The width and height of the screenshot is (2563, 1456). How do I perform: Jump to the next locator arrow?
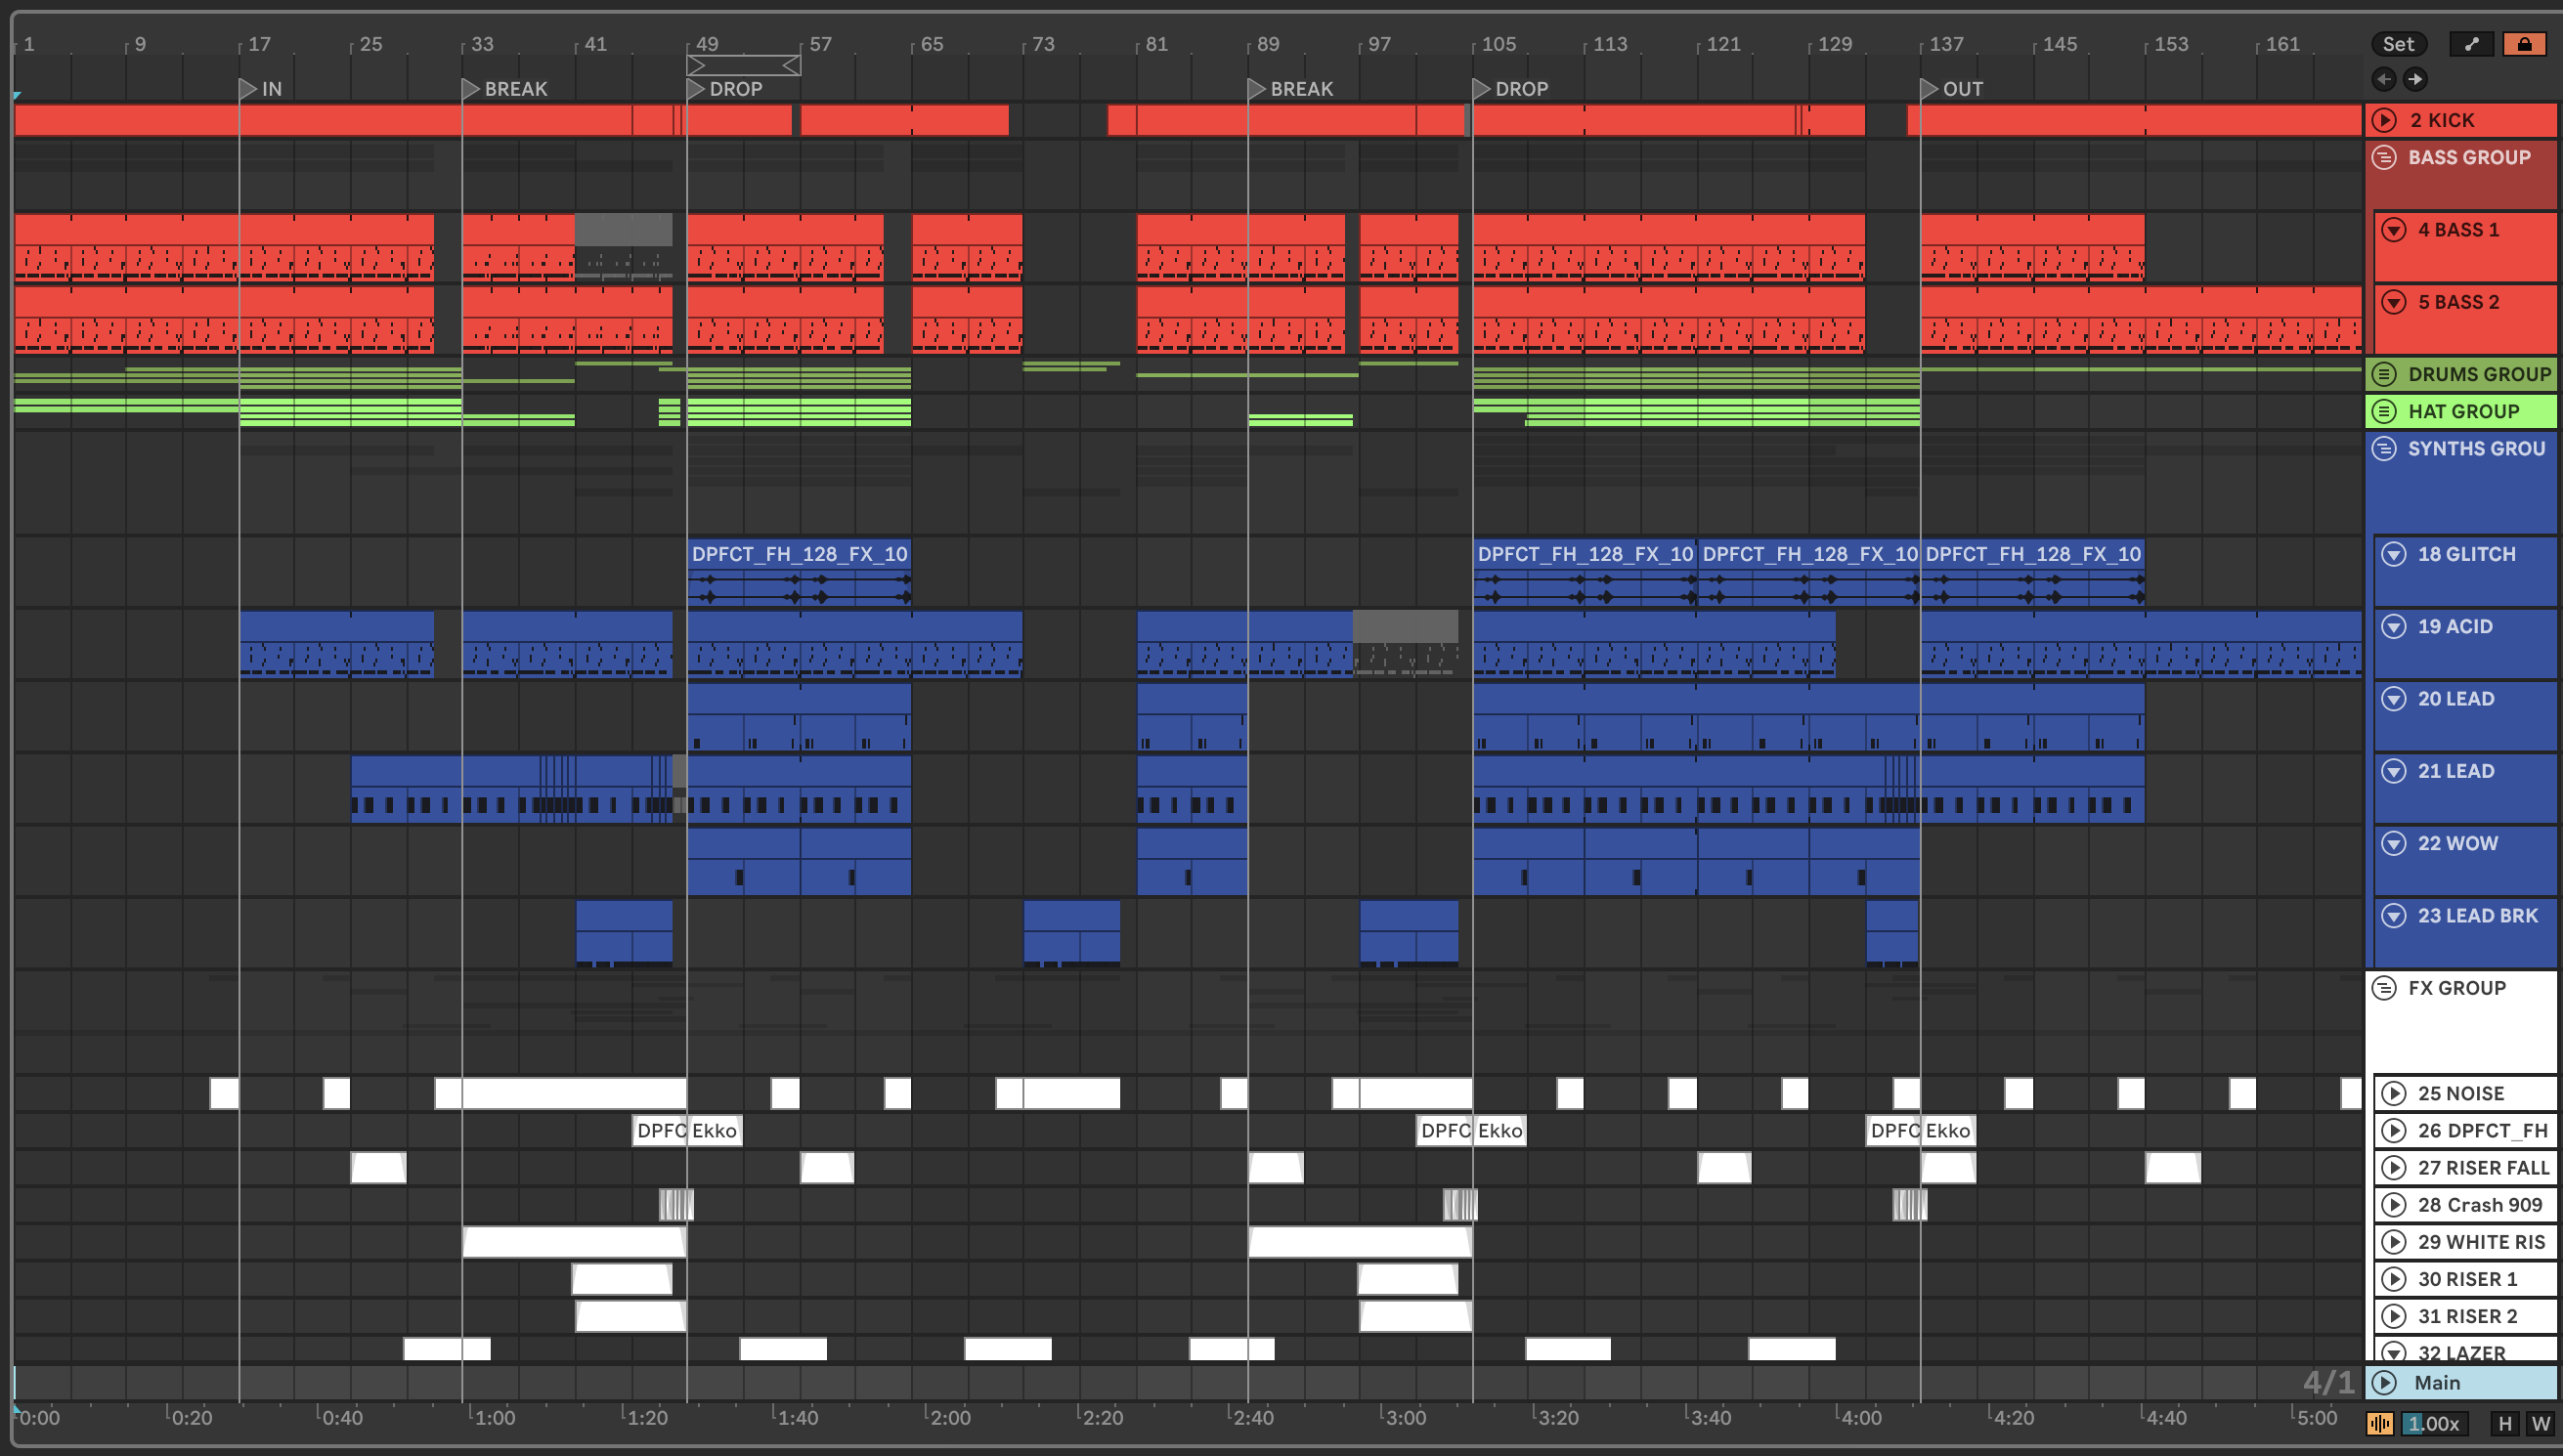[x=2415, y=79]
